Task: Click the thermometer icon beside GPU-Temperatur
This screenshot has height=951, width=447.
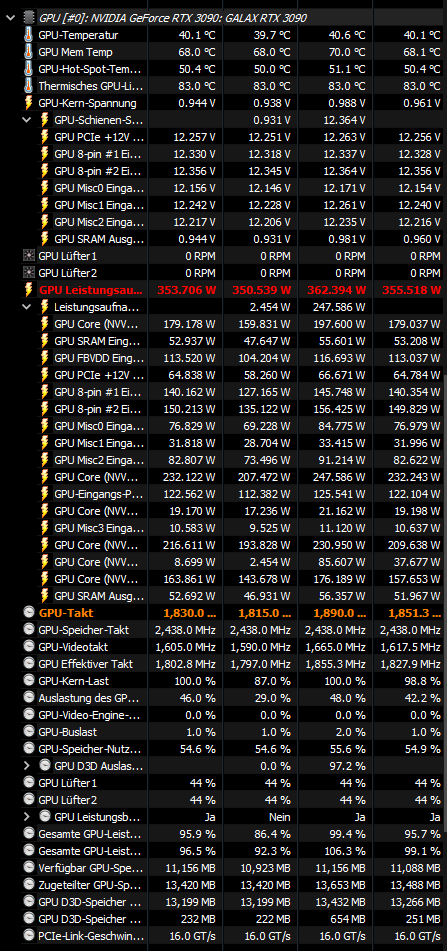Action: coord(28,35)
